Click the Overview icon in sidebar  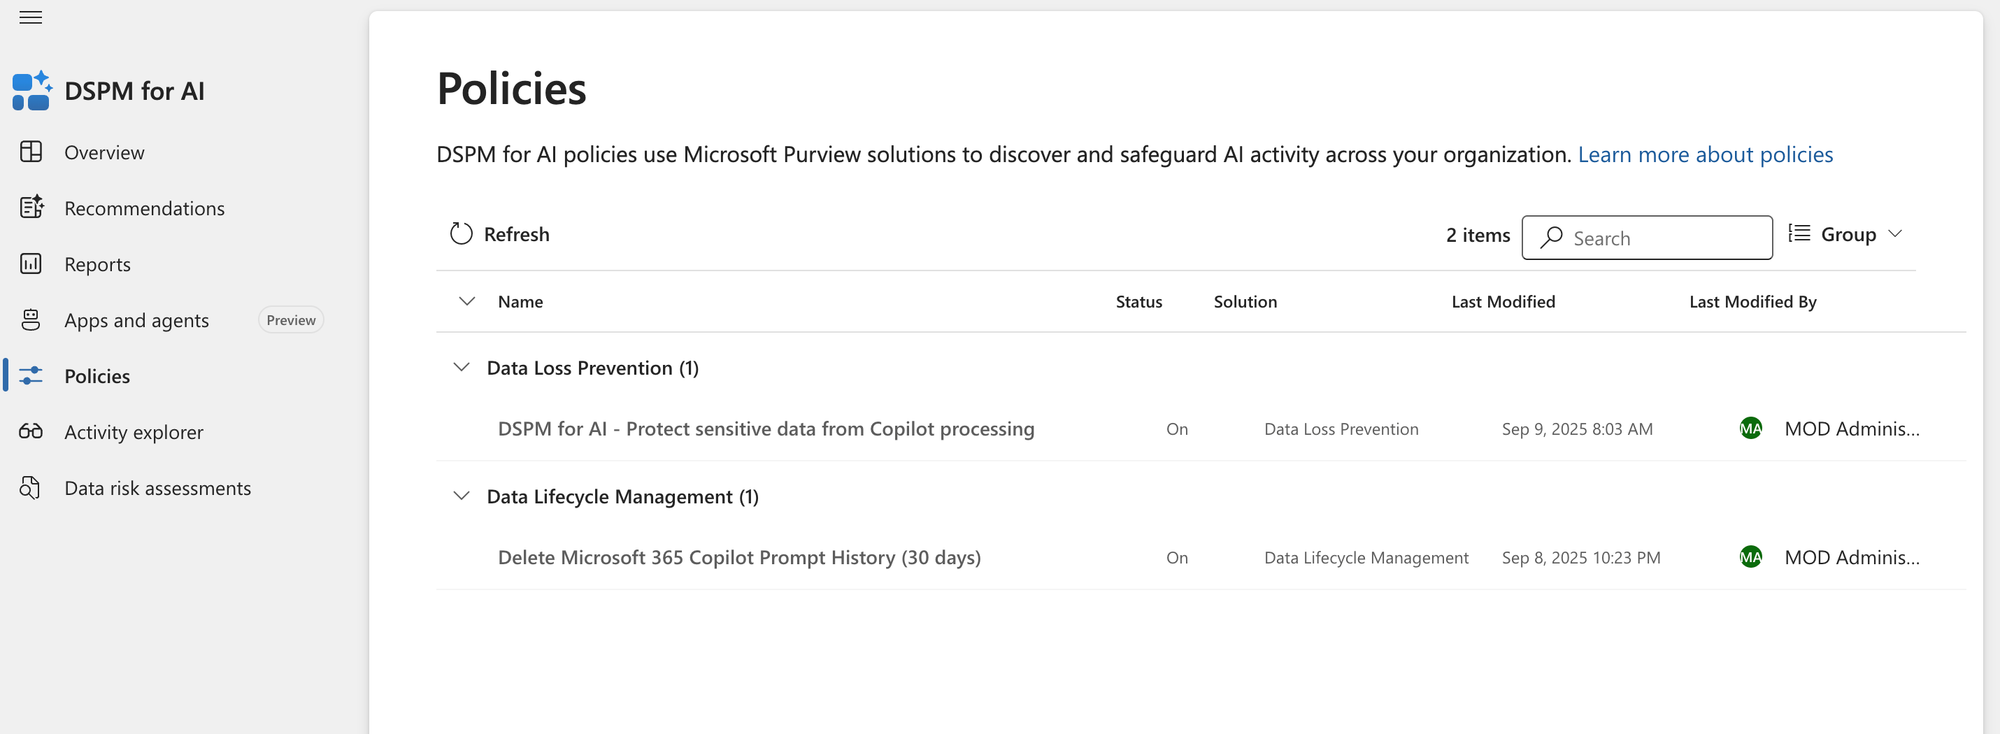[31, 152]
